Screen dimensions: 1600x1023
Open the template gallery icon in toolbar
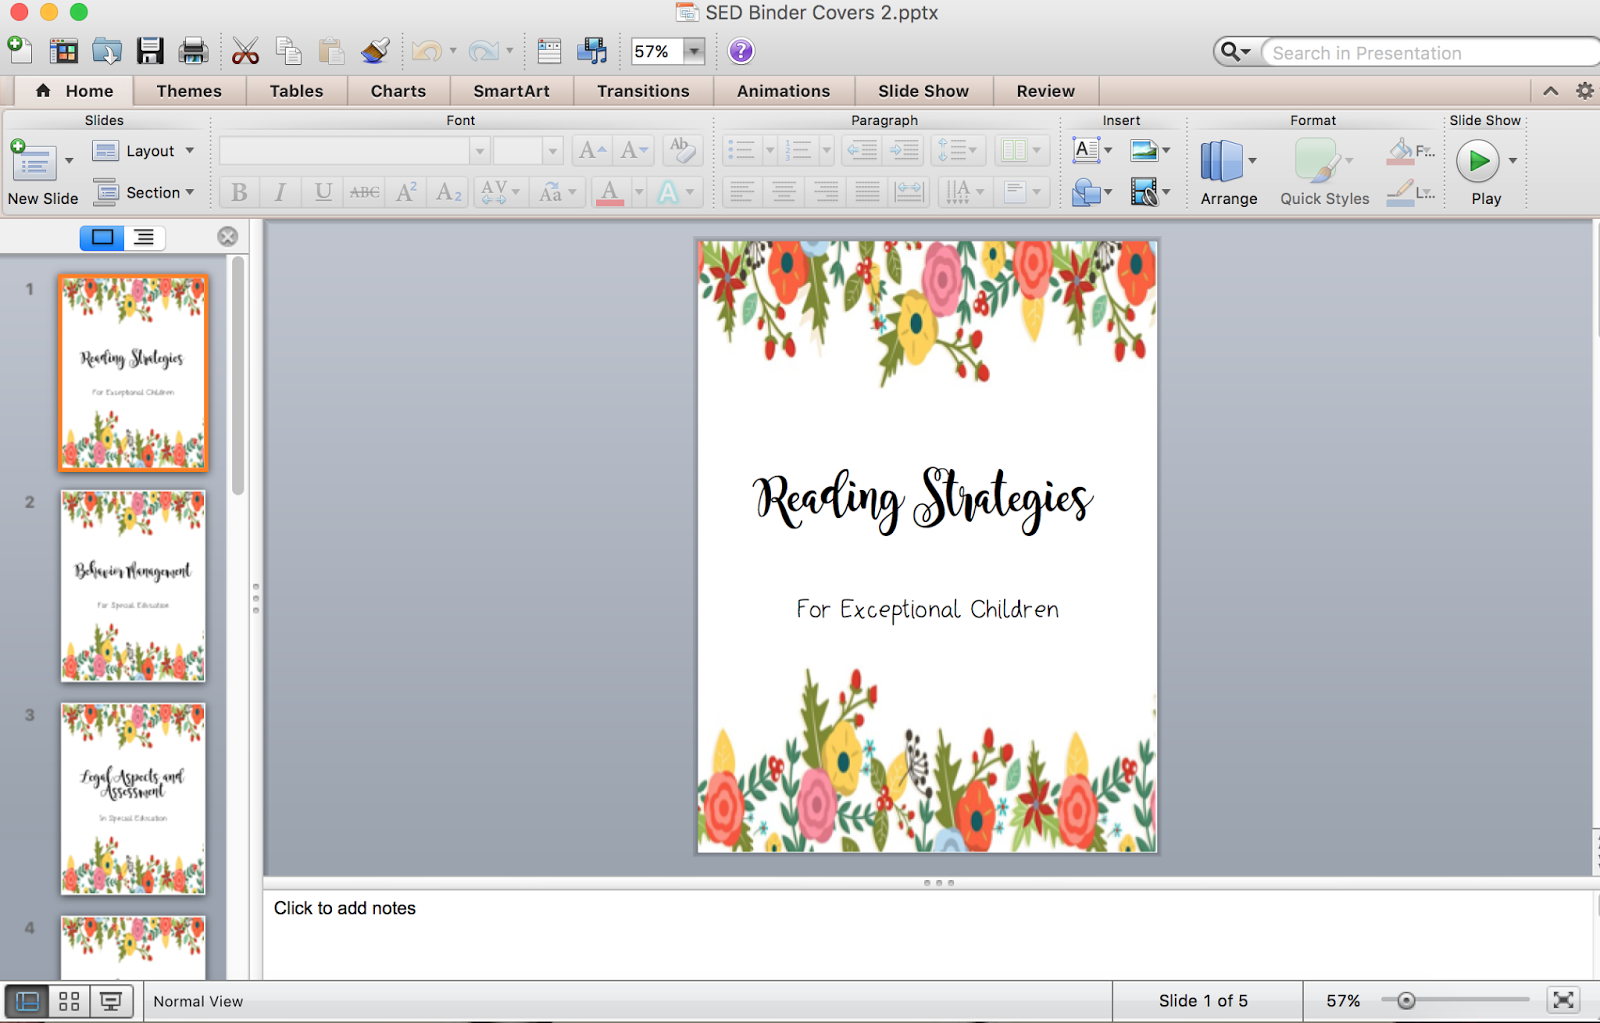[64, 51]
